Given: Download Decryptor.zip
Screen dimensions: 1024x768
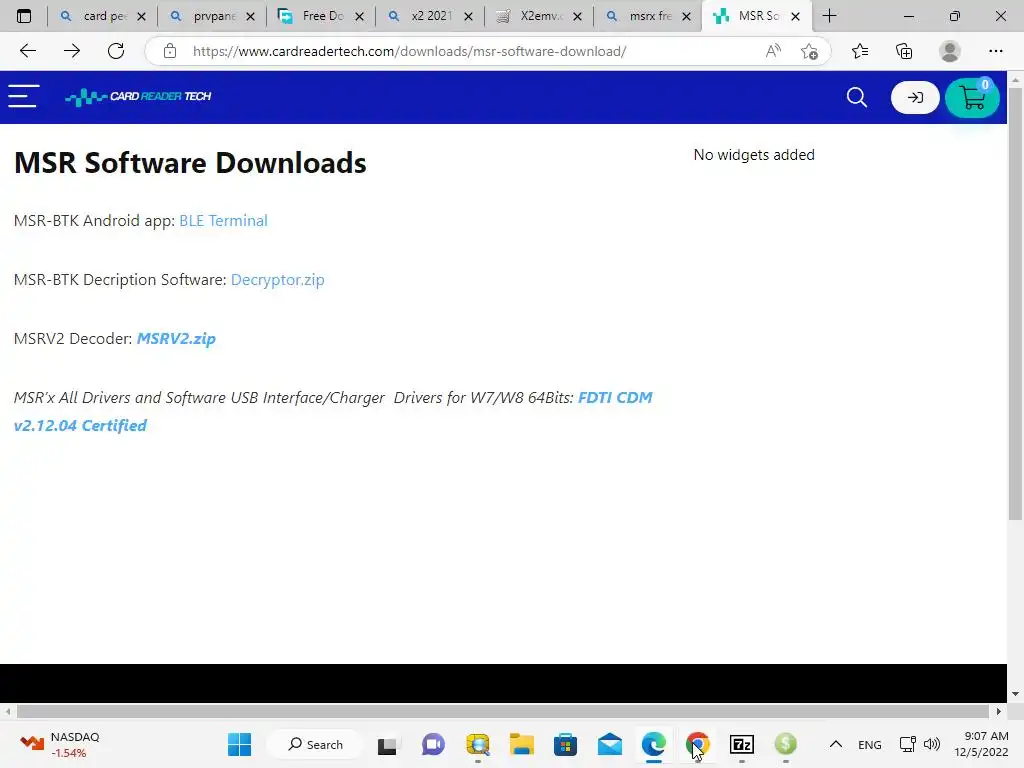Looking at the screenshot, I should (278, 280).
